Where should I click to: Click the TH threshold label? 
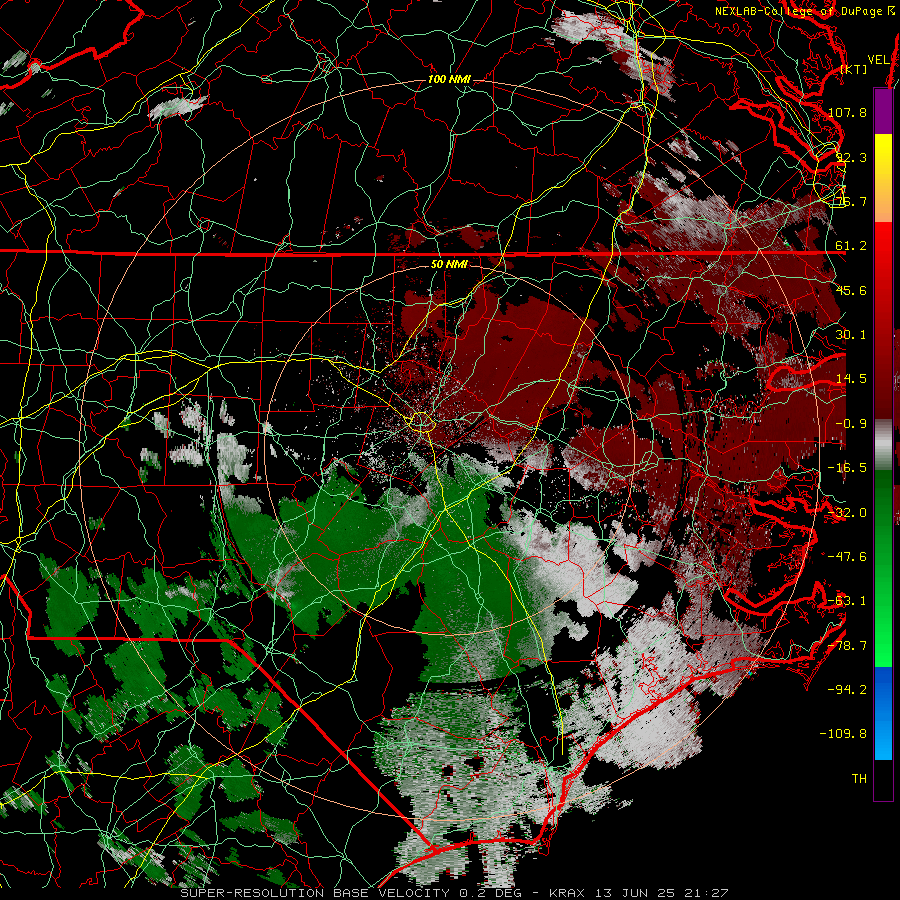pos(859,779)
